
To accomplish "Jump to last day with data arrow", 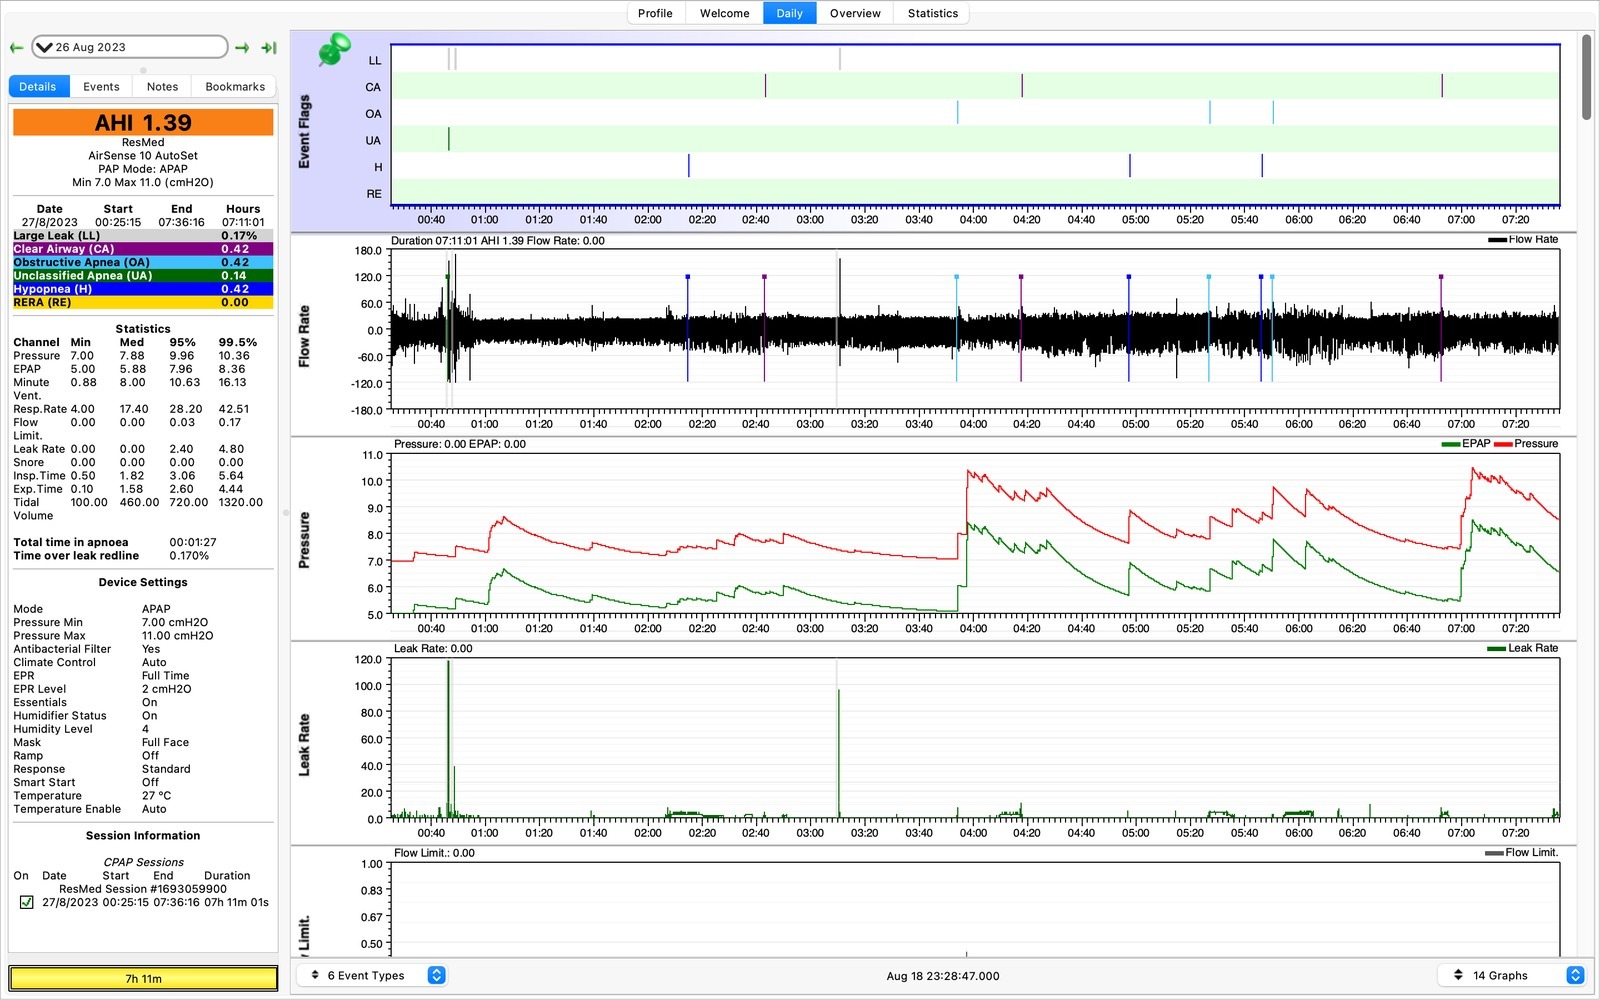I will [268, 47].
